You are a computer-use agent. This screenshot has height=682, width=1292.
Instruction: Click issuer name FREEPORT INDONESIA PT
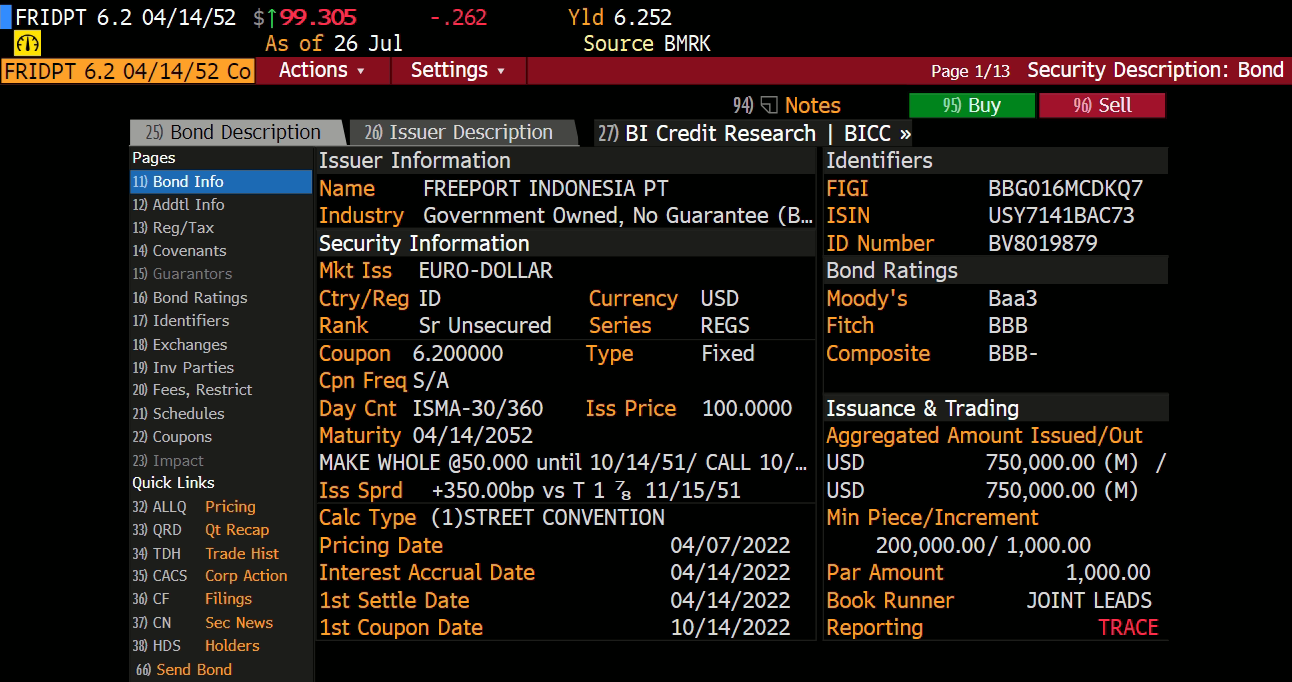pyautogui.click(x=545, y=188)
